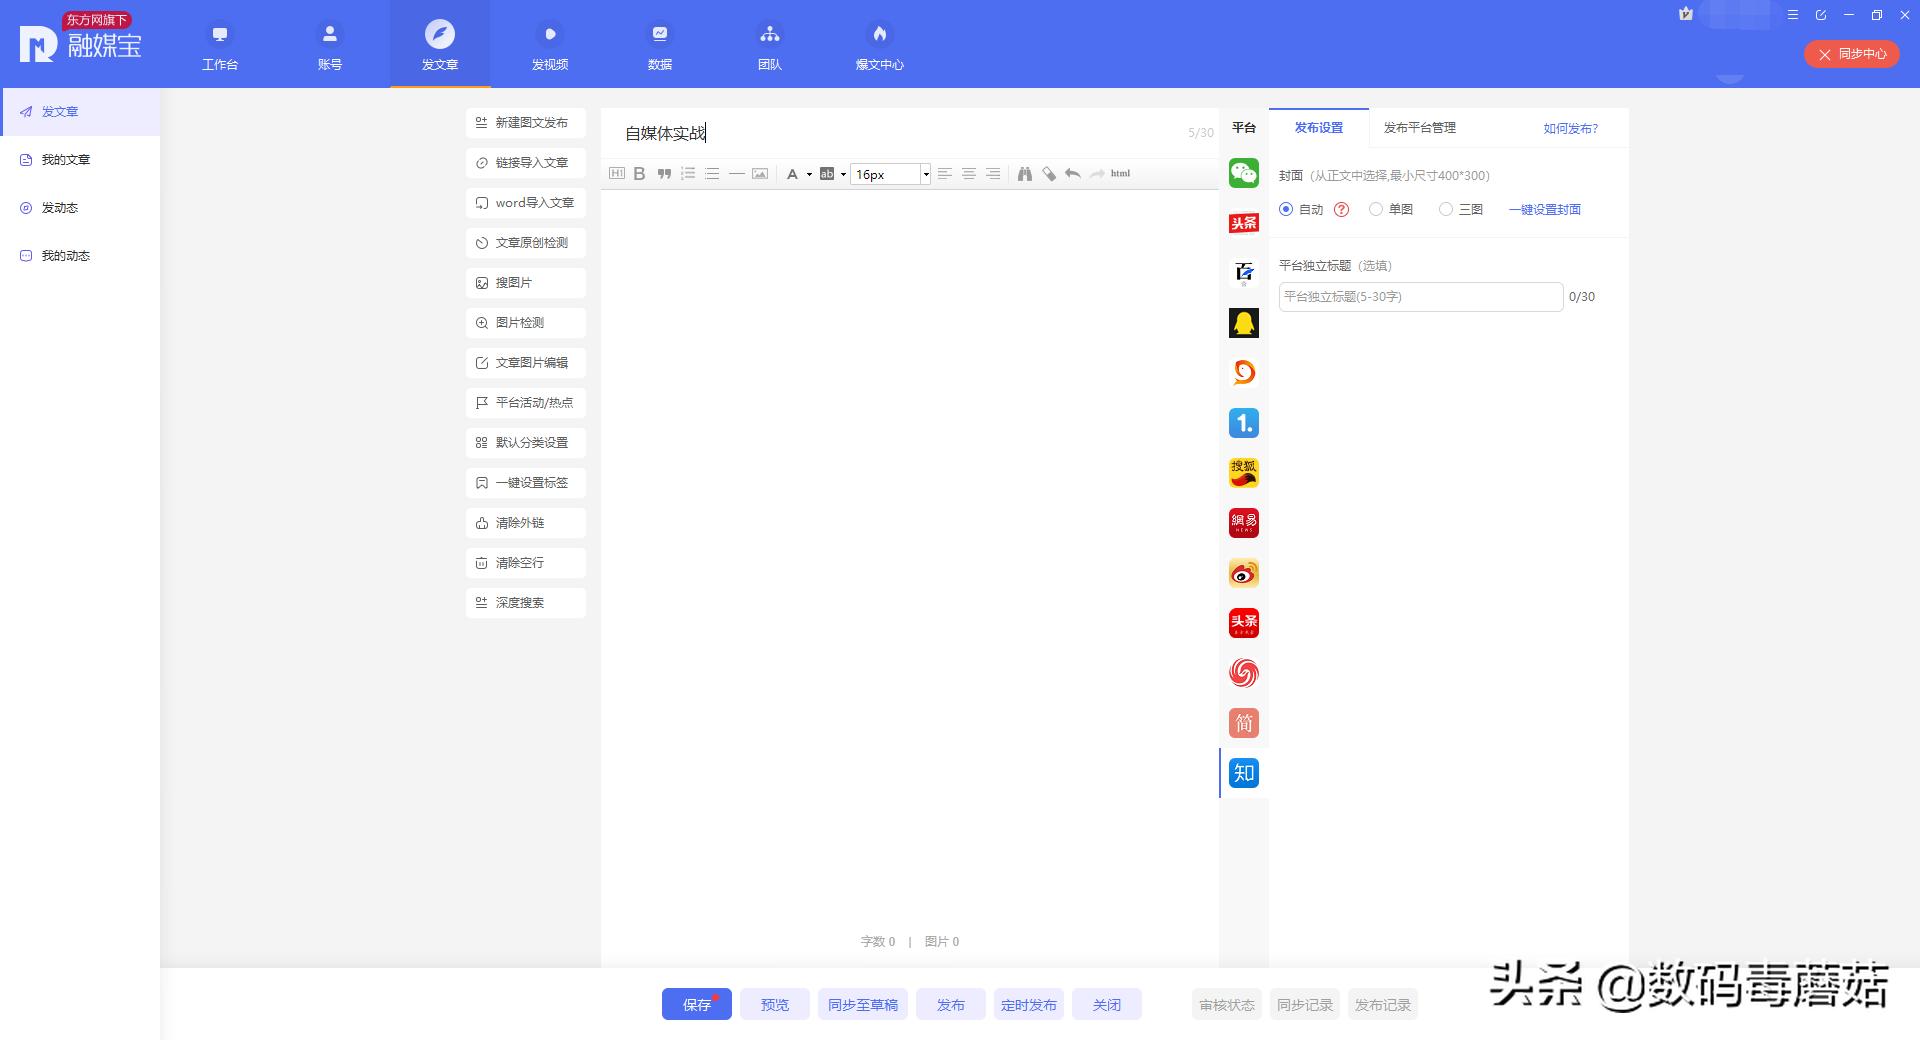
Task: Click the ab text highlight color swatch
Action: tap(827, 174)
